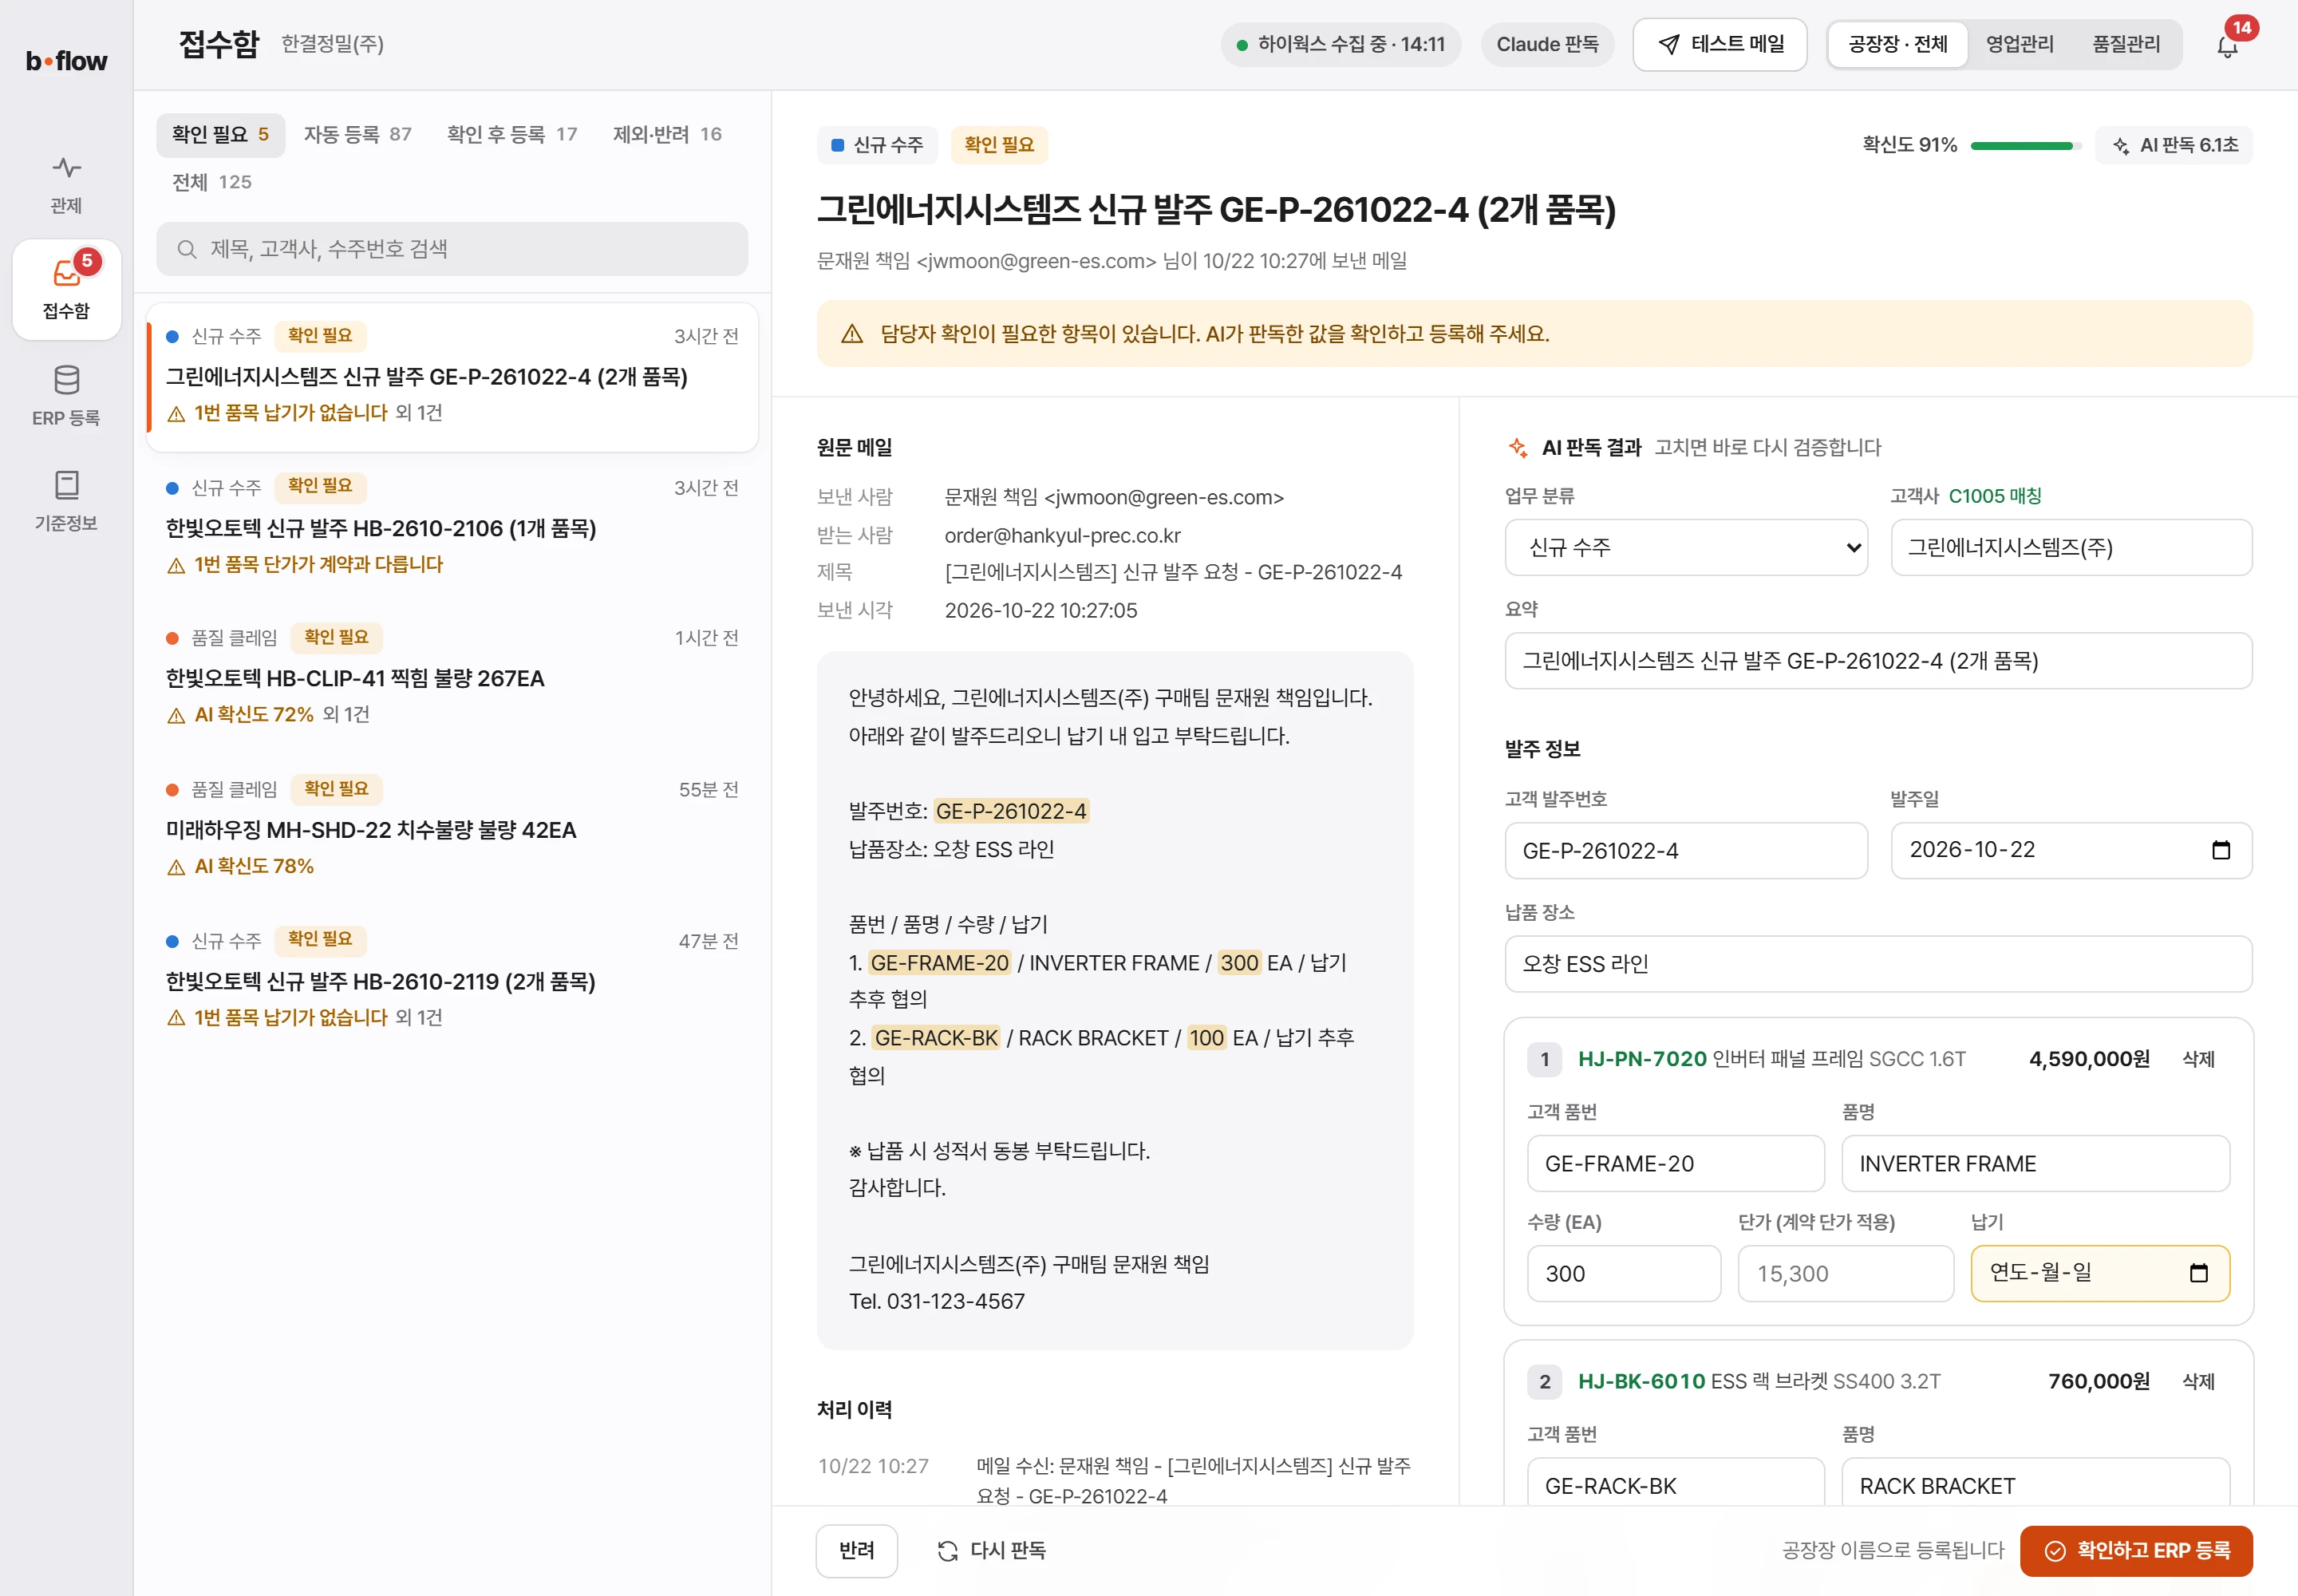Click the 확인 필요 badge in detail header

pos(998,146)
